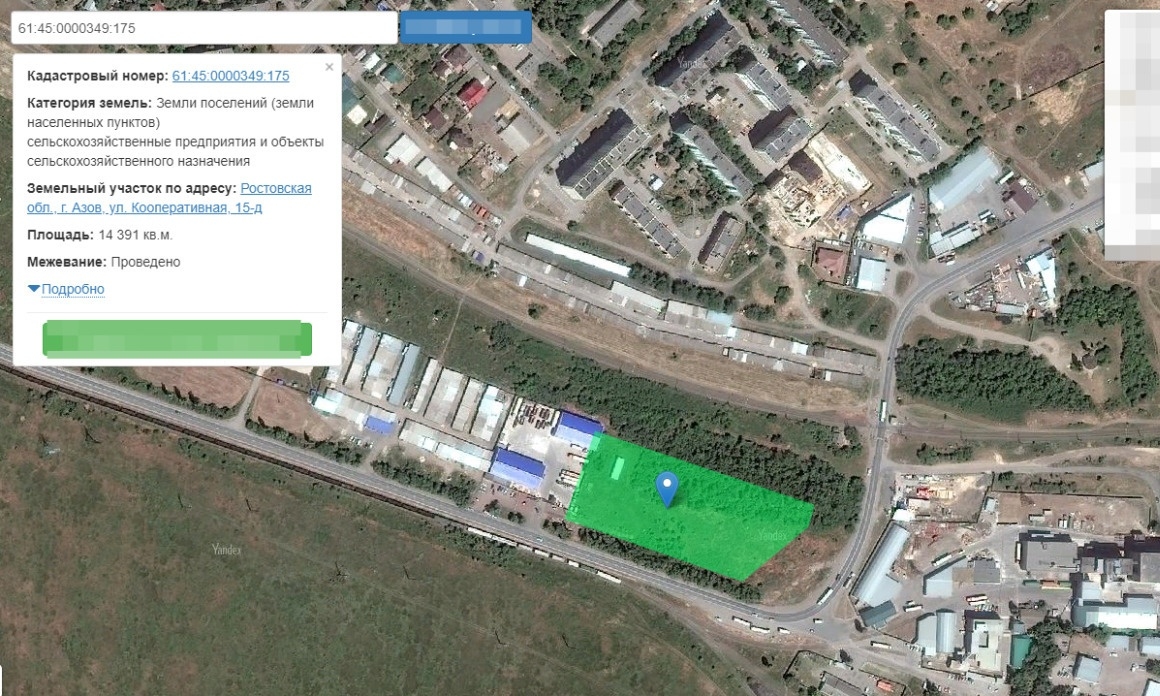Image resolution: width=1160 pixels, height=696 pixels.
Task: Click the light green rectangle inside parcel
Action: (618, 467)
